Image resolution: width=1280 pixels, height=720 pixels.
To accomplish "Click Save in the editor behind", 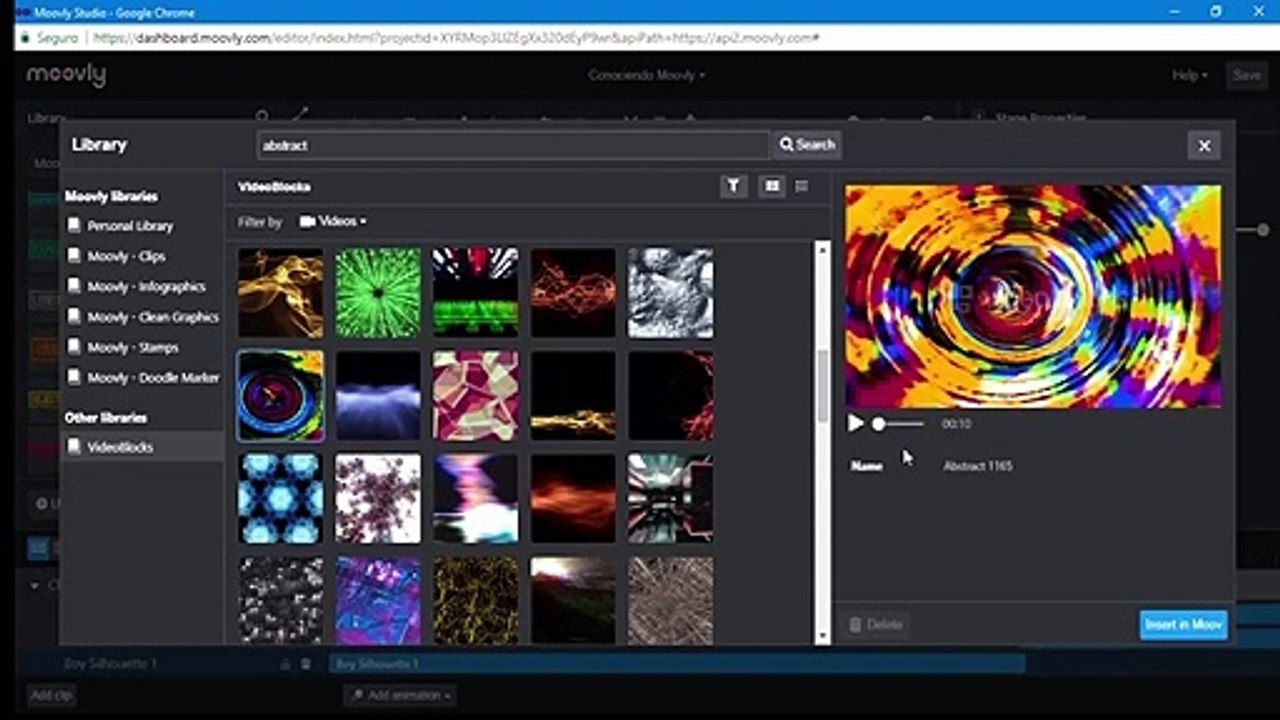I will coord(1247,75).
